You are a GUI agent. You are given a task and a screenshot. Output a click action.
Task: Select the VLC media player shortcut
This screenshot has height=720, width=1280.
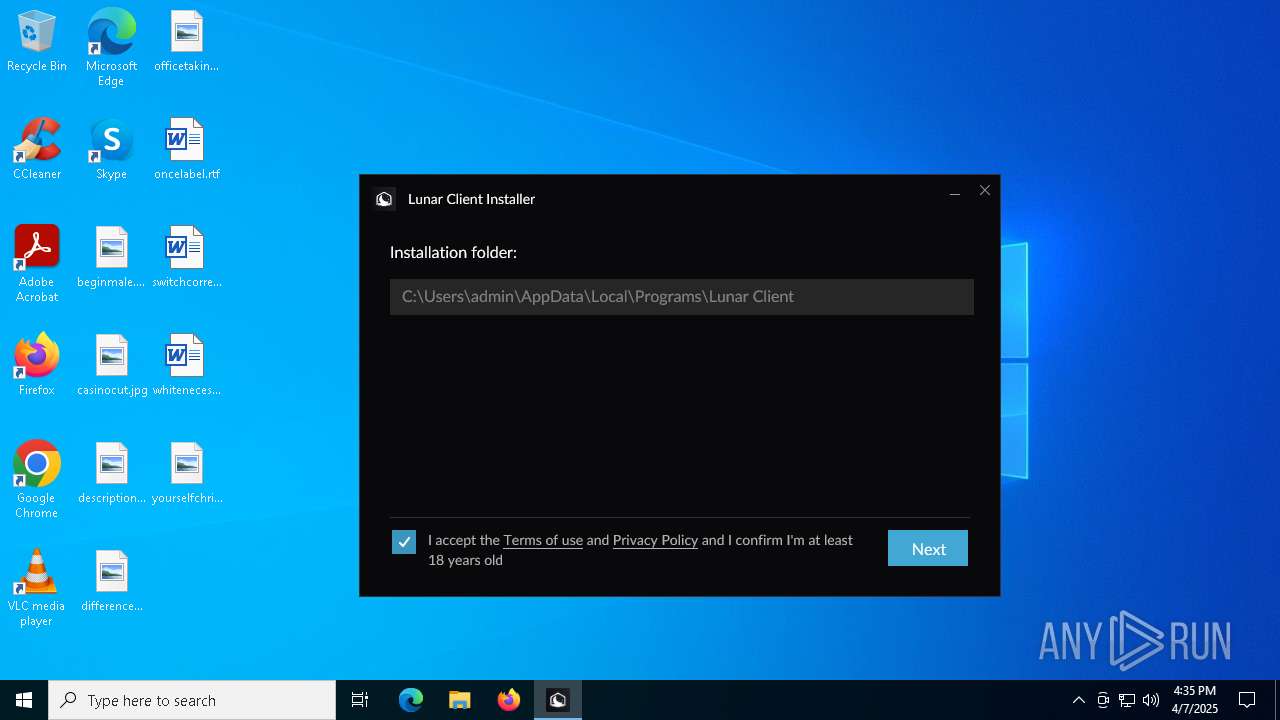[x=37, y=588]
